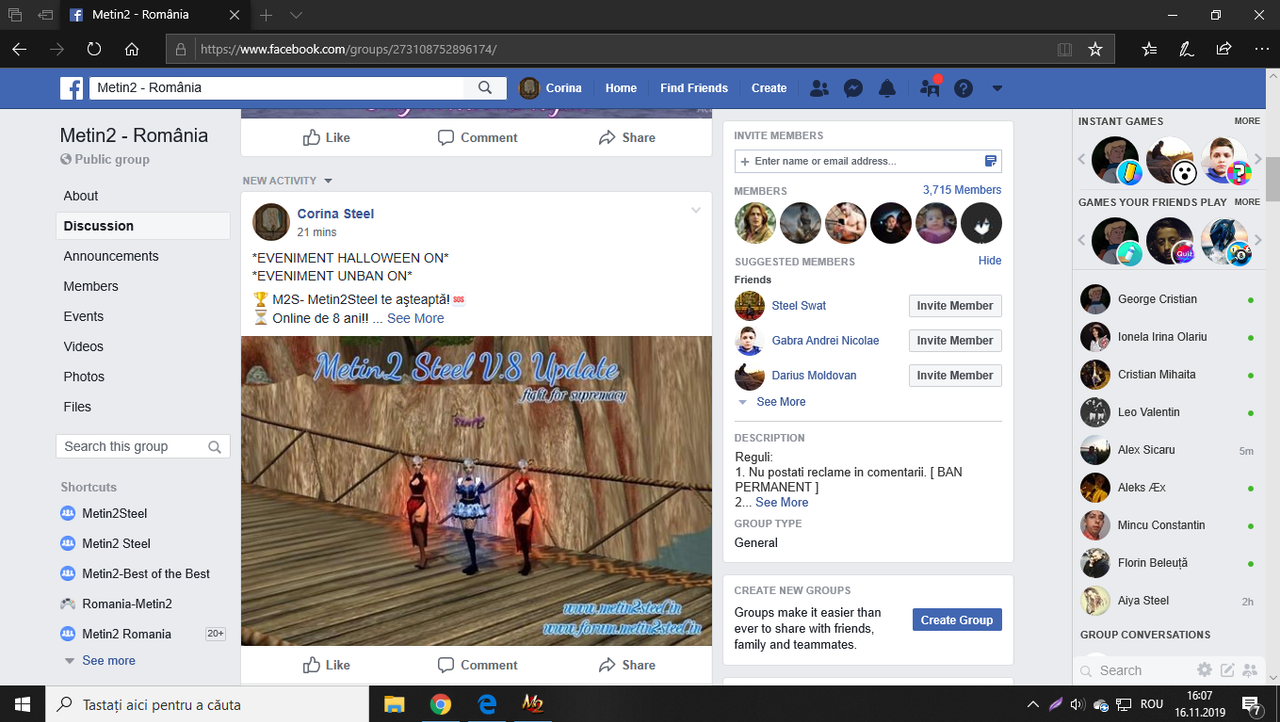The width and height of the screenshot is (1280, 722).
Task: Click Find Friends link
Action: click(x=694, y=88)
